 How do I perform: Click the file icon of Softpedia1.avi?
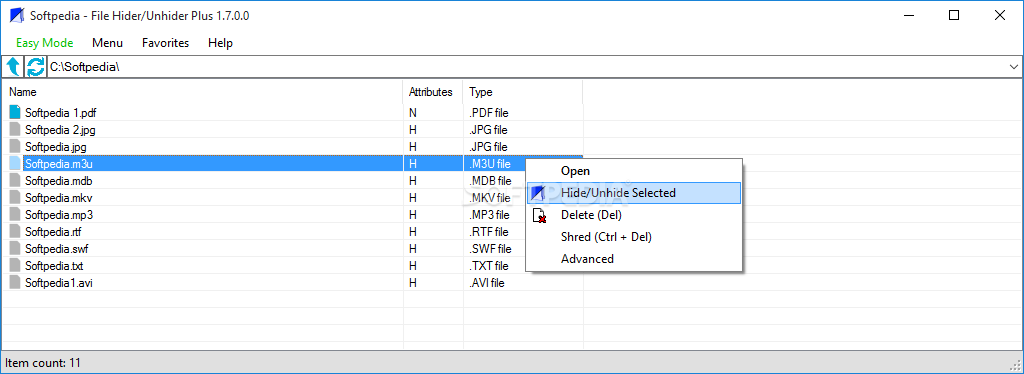click(x=15, y=283)
